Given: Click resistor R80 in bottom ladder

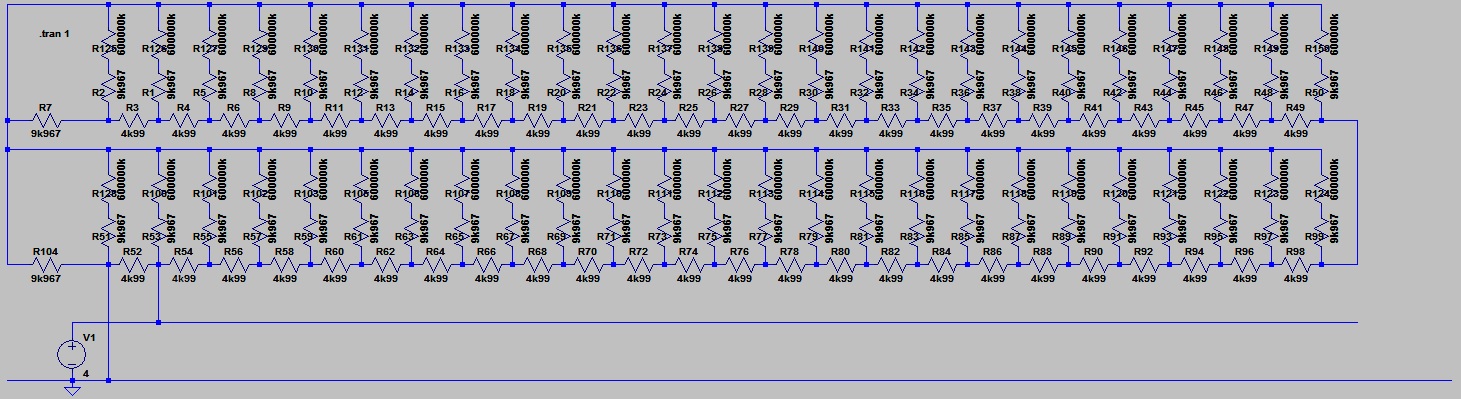Looking at the screenshot, I should pos(841,266).
